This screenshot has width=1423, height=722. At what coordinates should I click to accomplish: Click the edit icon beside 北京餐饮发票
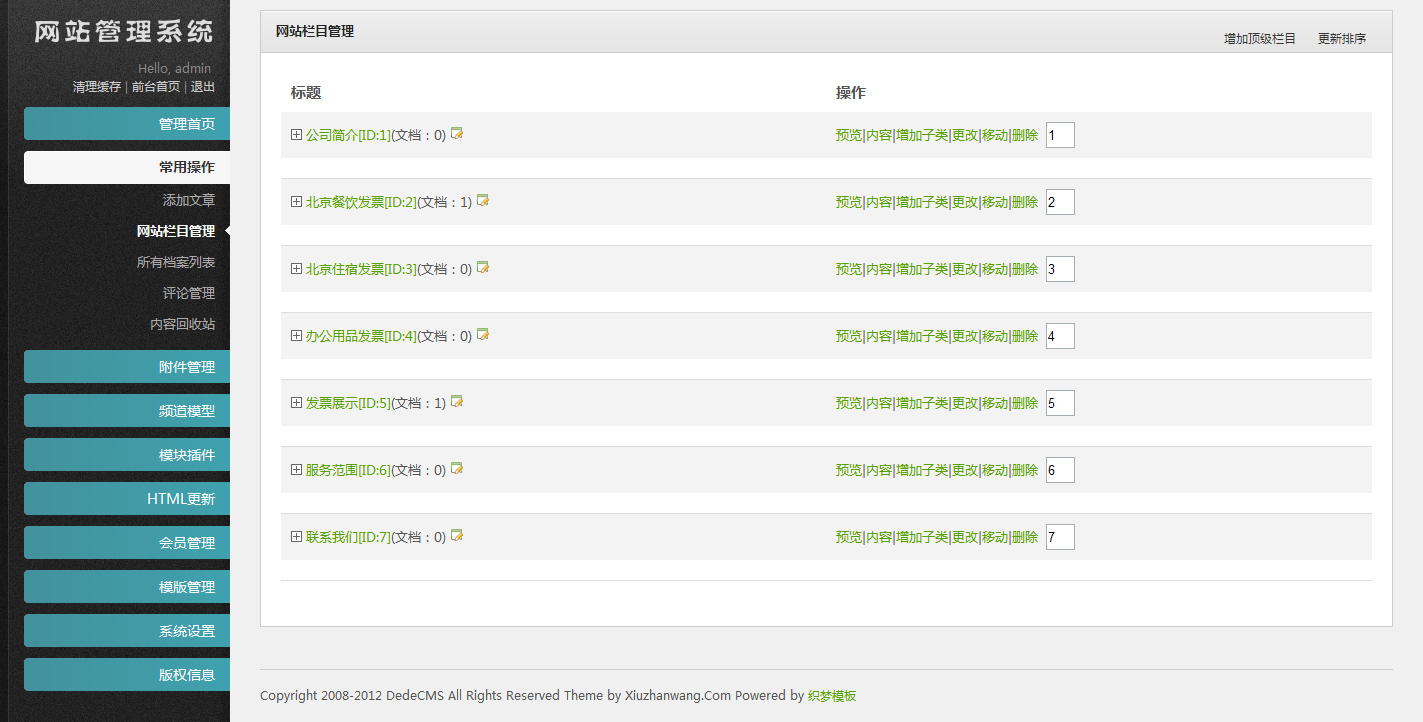[483, 201]
